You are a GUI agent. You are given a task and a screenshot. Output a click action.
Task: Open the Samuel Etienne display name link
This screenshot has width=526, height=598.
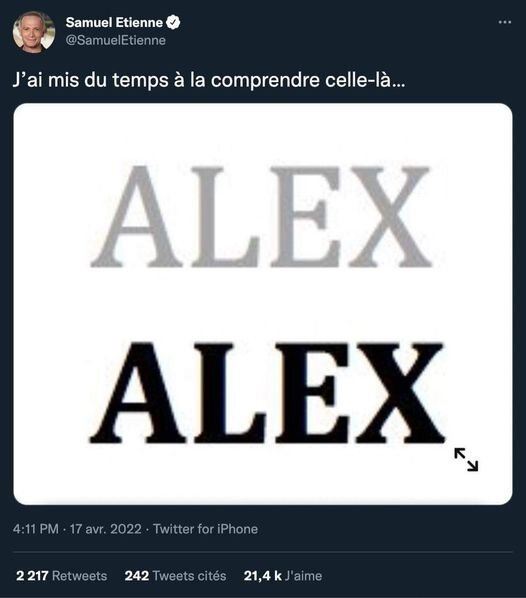coord(114,23)
